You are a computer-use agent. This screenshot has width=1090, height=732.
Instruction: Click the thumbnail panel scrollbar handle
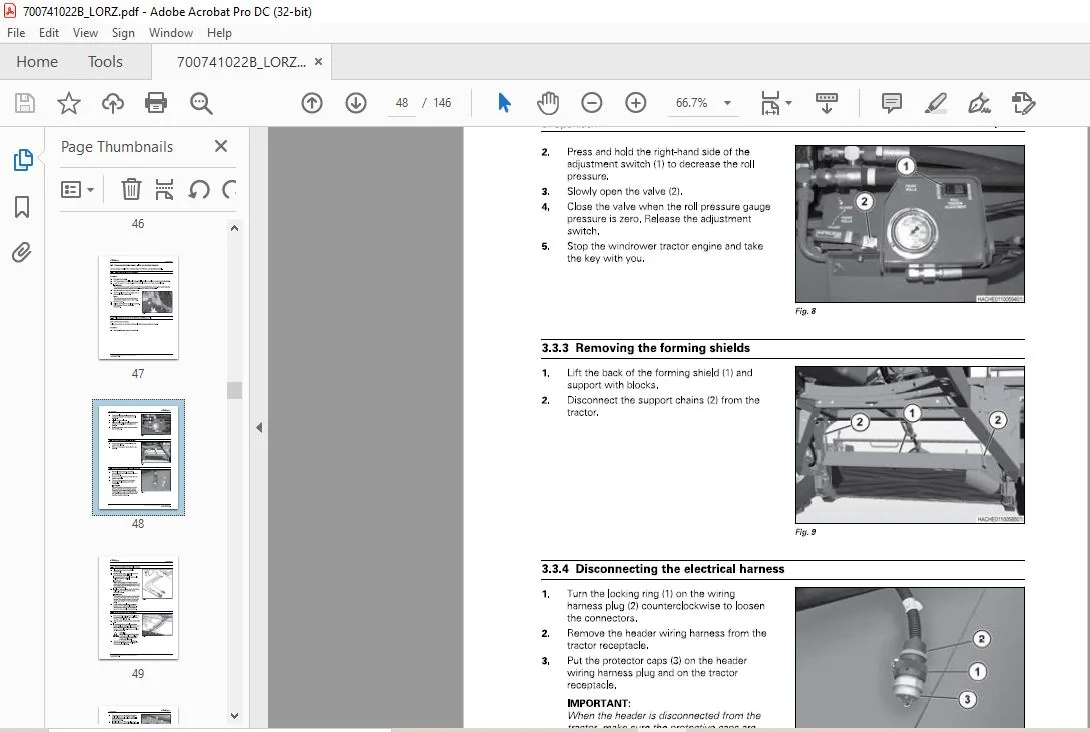pos(234,390)
